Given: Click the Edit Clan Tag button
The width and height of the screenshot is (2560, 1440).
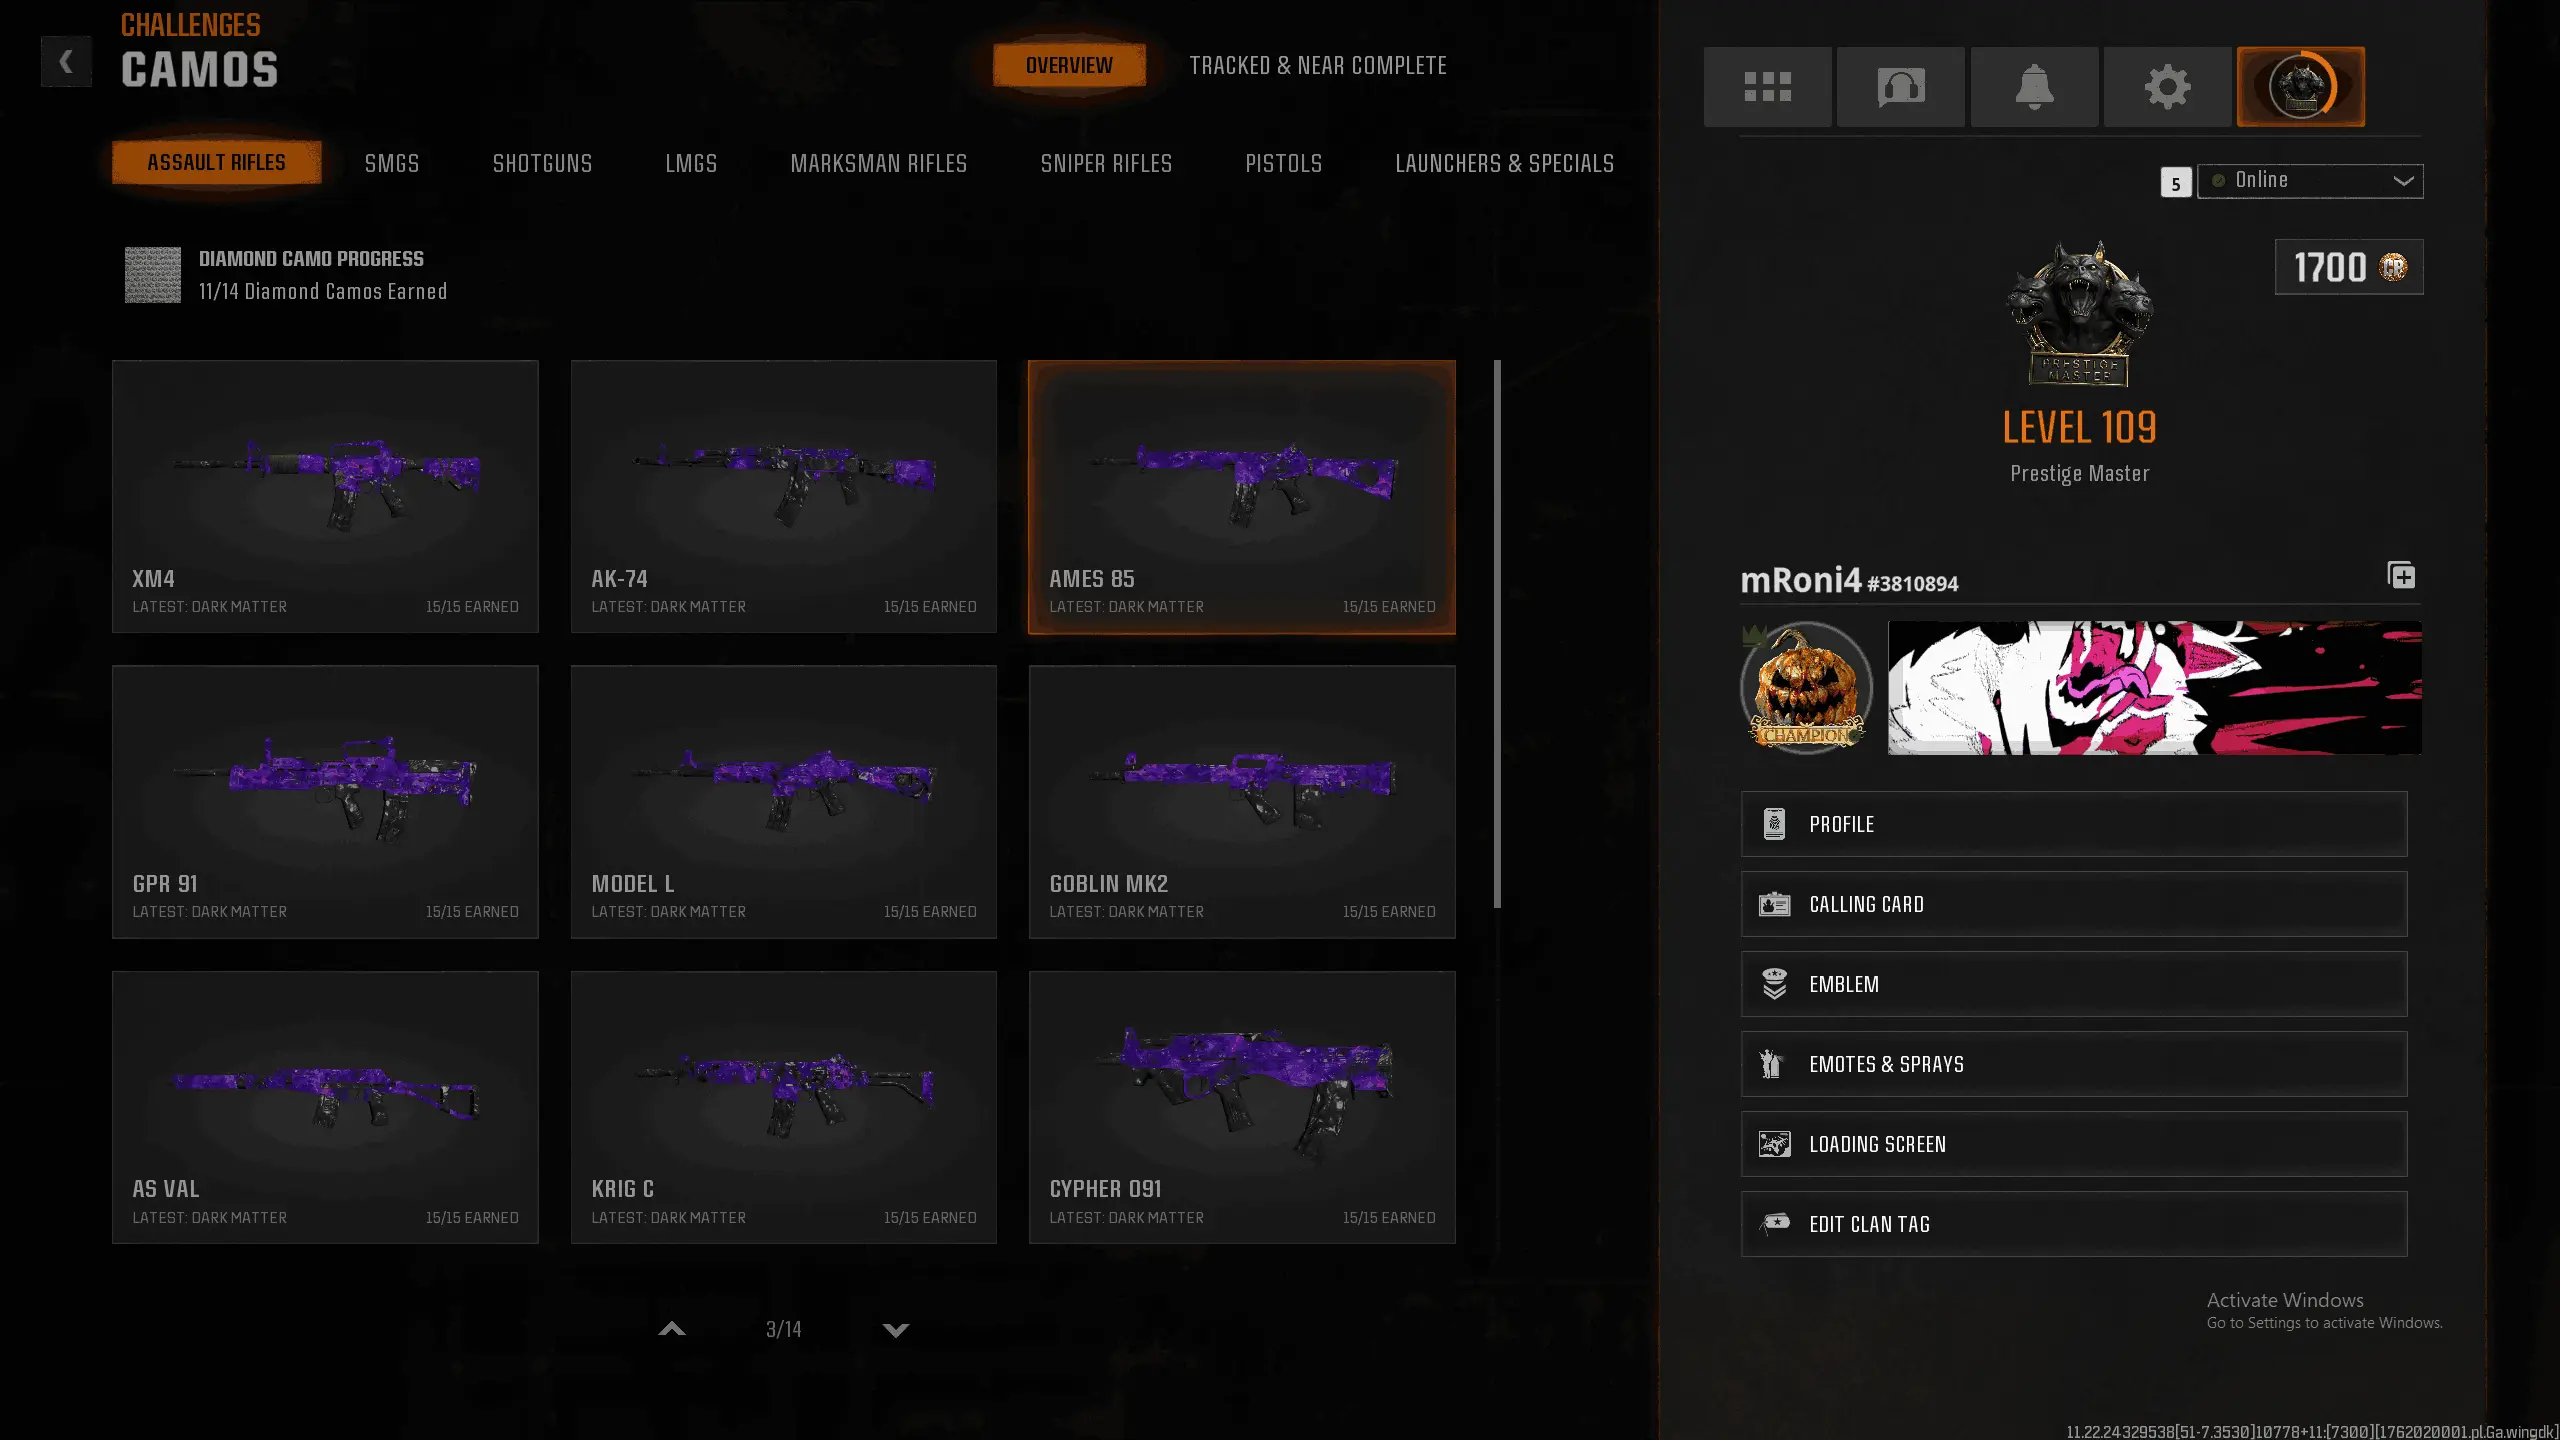Looking at the screenshot, I should (2073, 1224).
